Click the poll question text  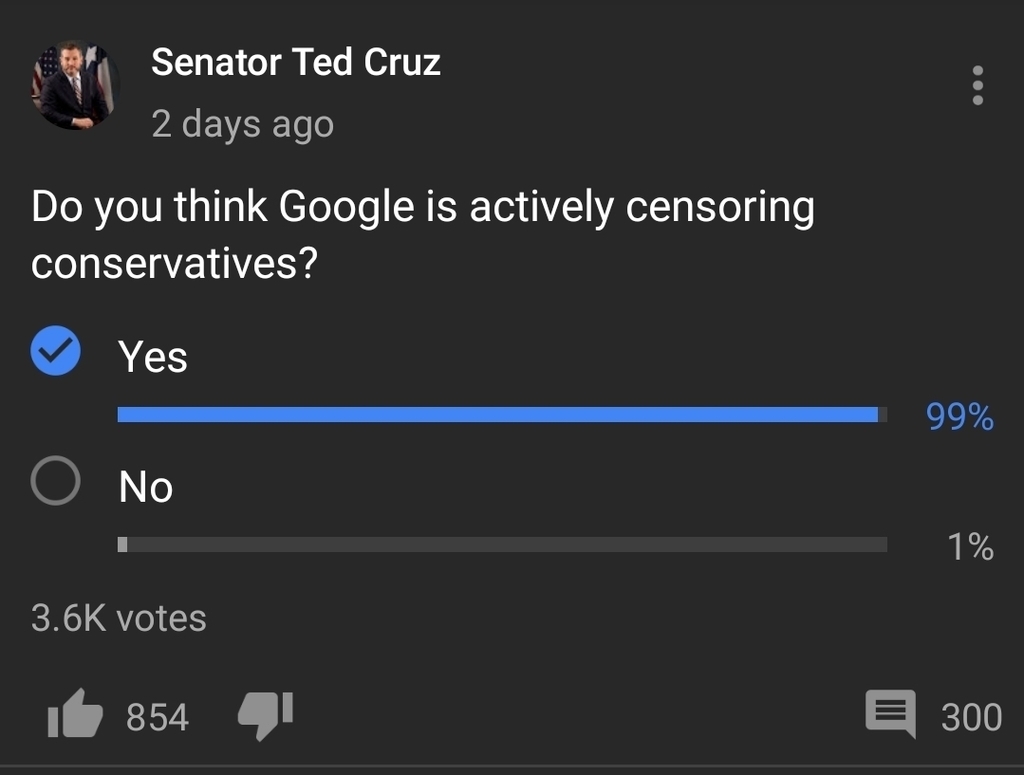[x=423, y=234]
